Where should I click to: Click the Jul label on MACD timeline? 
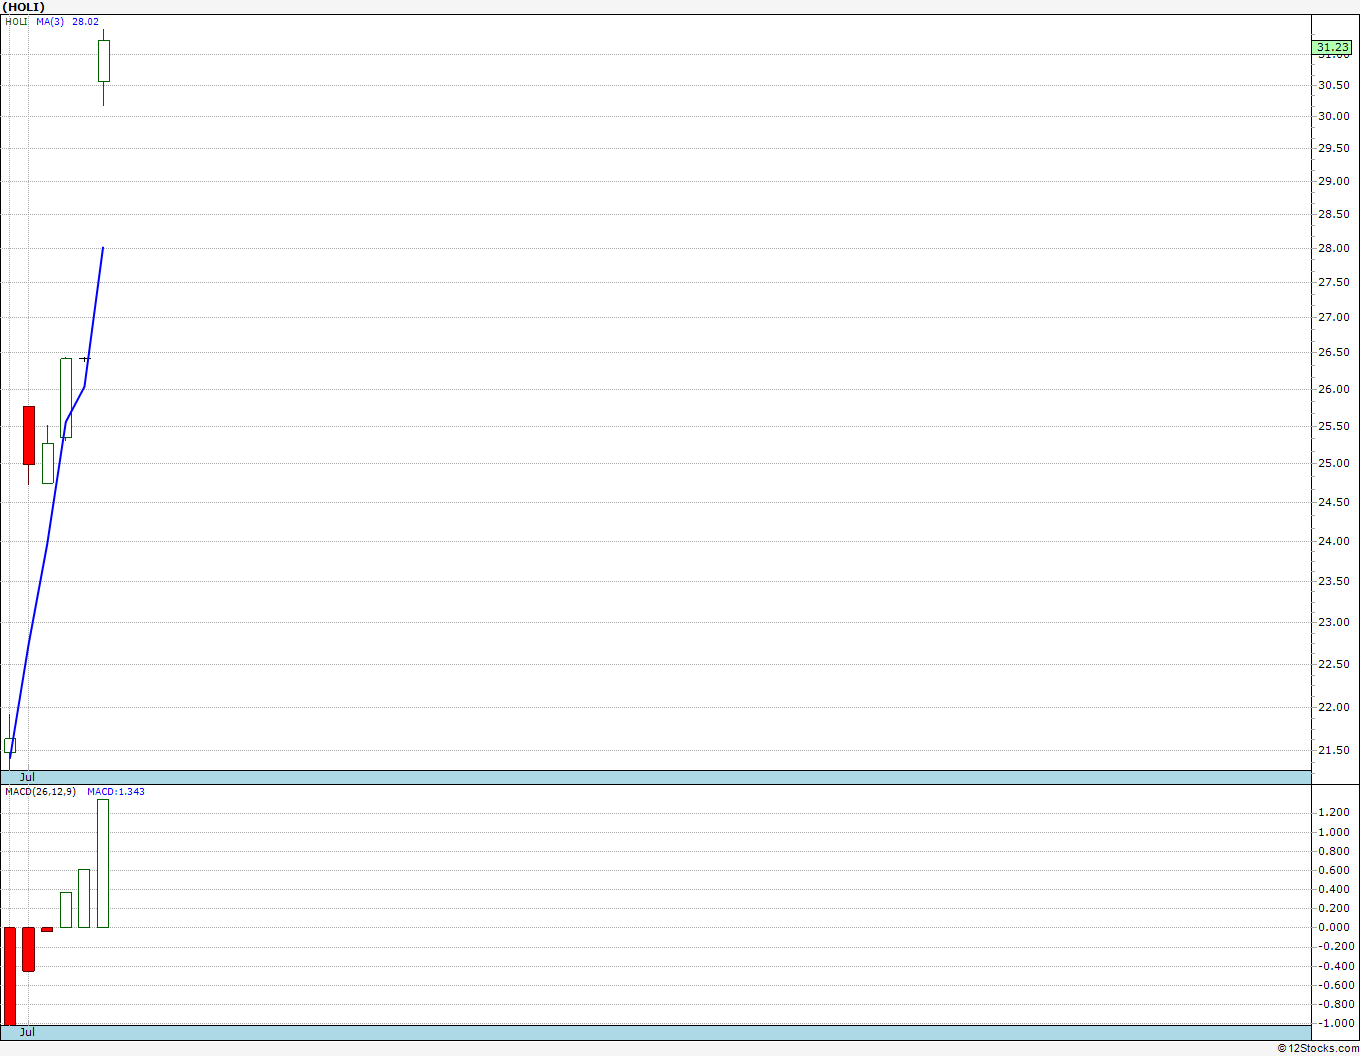[27, 1032]
